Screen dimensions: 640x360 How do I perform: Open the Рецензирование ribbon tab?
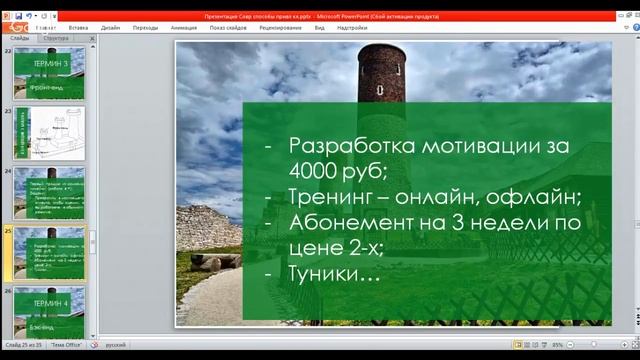[x=280, y=28]
